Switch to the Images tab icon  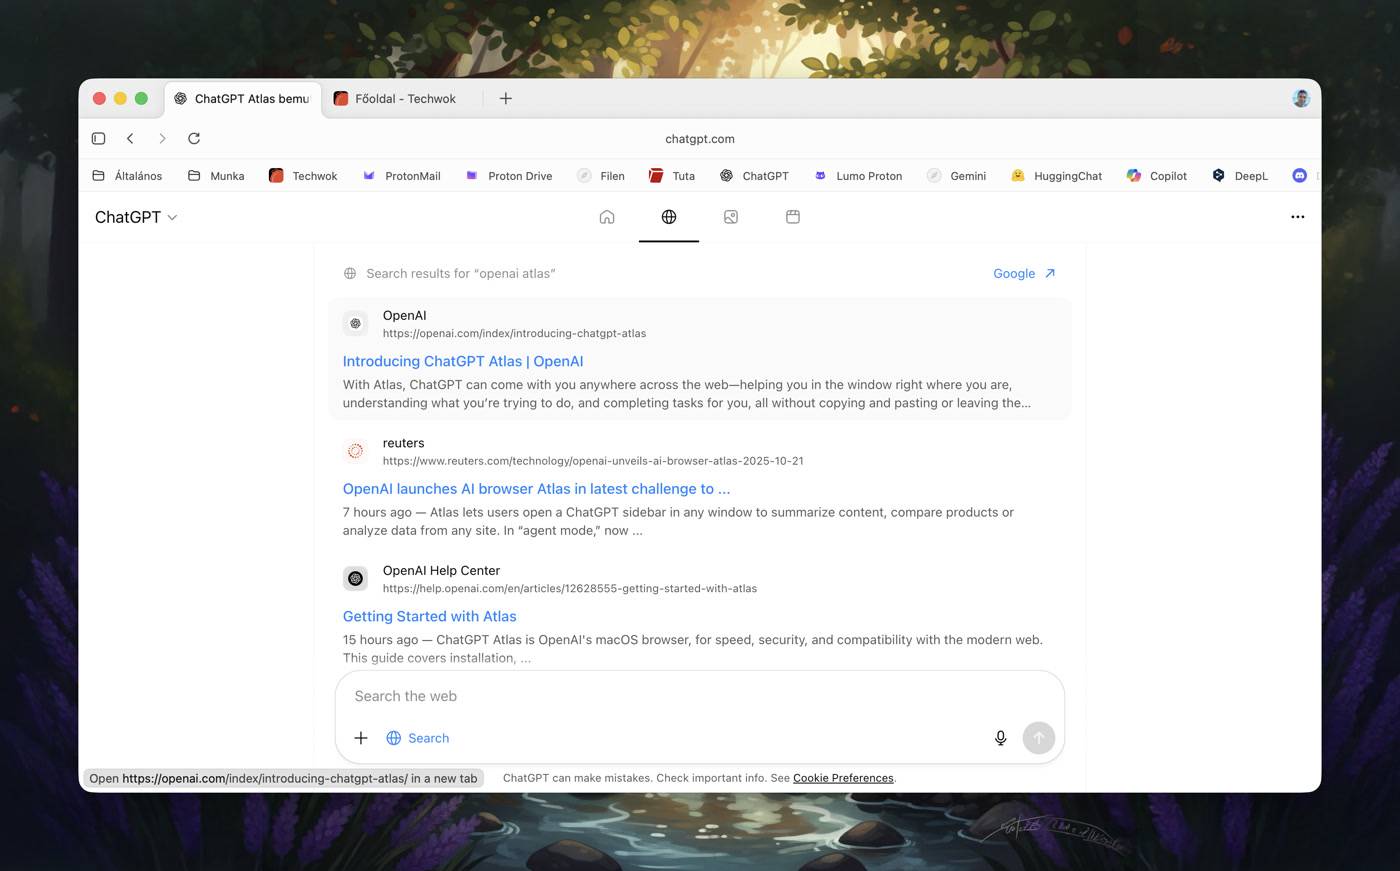pyautogui.click(x=731, y=217)
